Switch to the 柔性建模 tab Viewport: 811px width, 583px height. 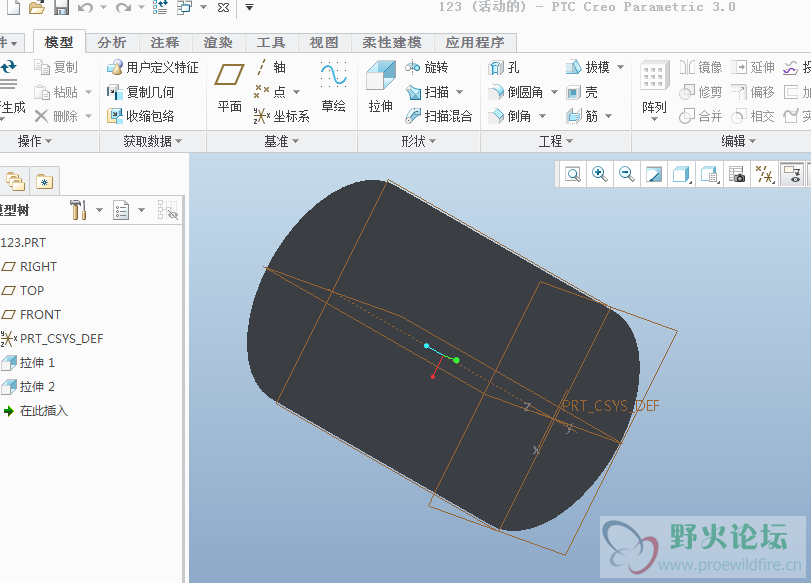392,42
